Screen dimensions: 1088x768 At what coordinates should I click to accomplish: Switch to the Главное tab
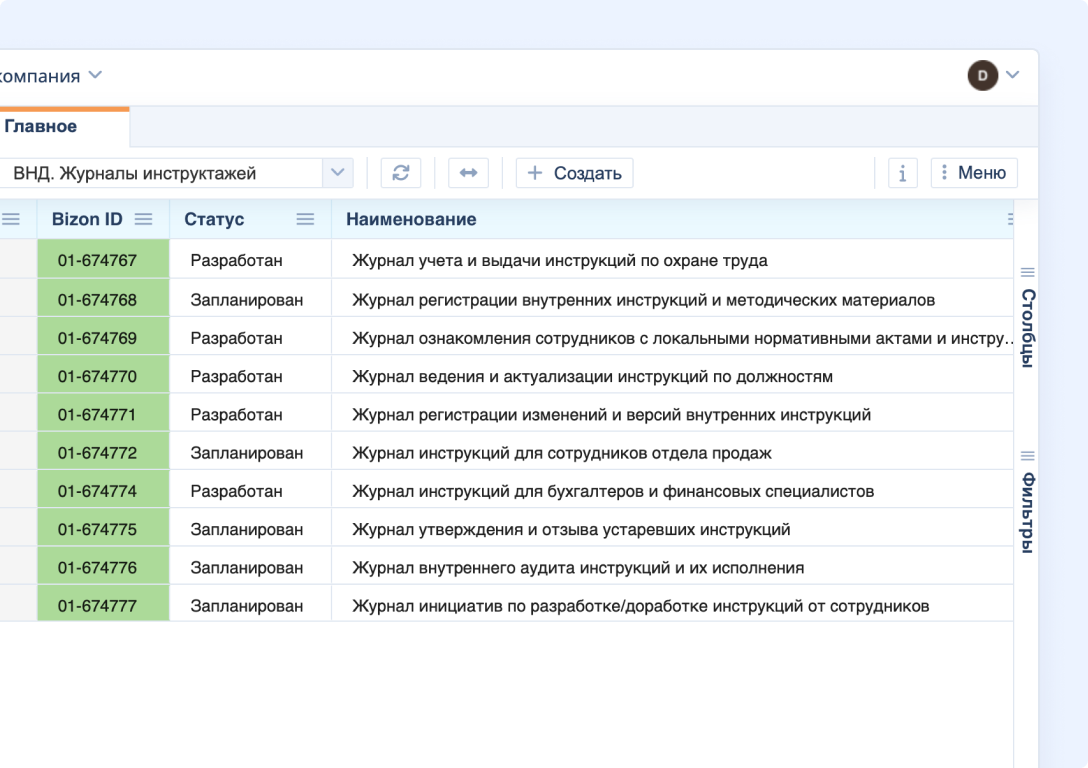tap(41, 127)
